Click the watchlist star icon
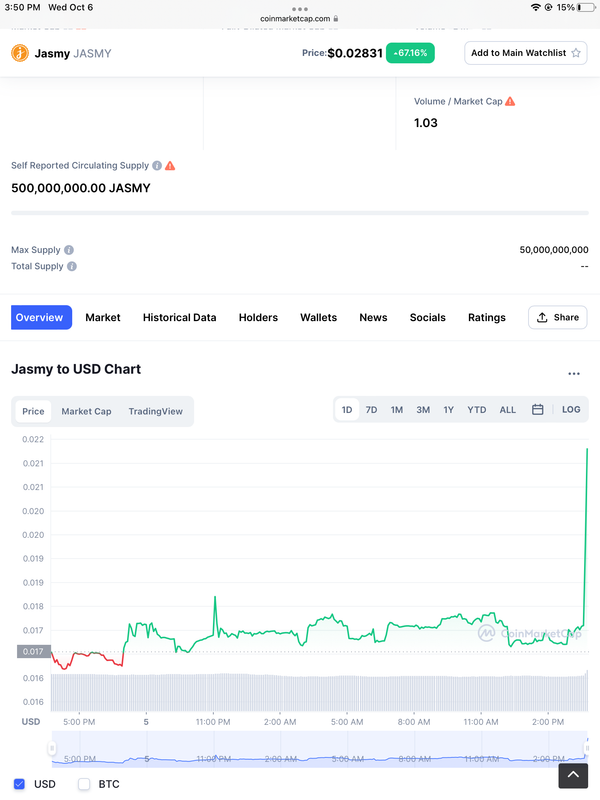The height and width of the screenshot is (800, 600). pyautogui.click(x=576, y=53)
